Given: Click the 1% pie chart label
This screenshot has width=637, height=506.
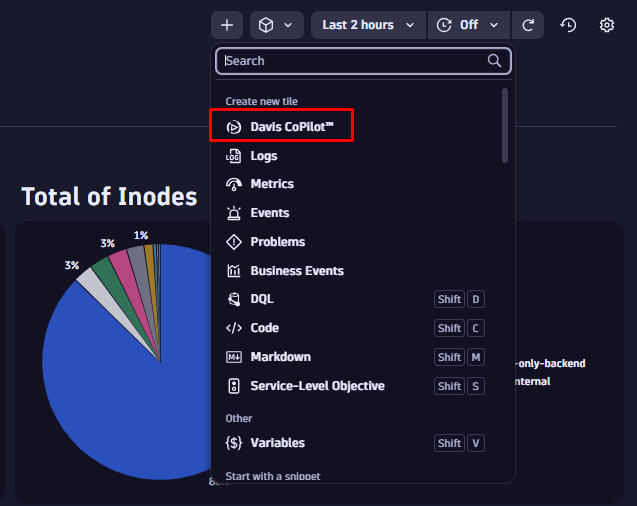Looking at the screenshot, I should click(141, 236).
